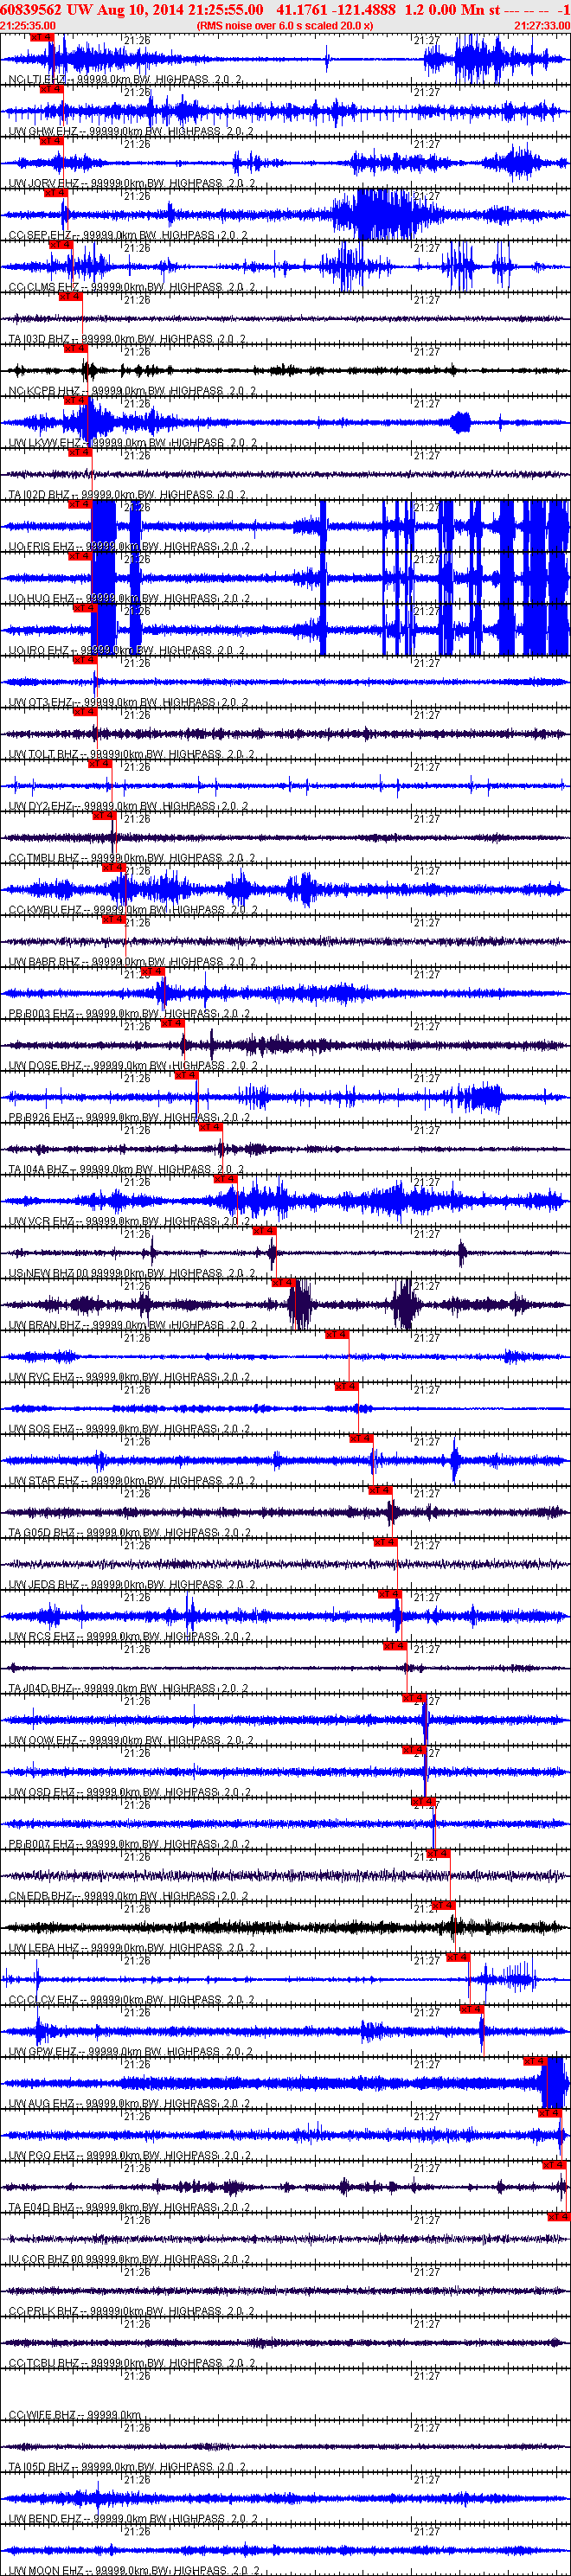Click the red pick marker on UW STAR trace
Screen dimensions: 571x2576
click(361, 1438)
